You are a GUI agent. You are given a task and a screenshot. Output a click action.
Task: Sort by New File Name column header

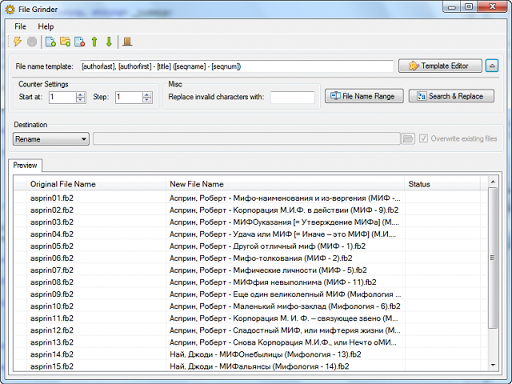[x=285, y=184]
